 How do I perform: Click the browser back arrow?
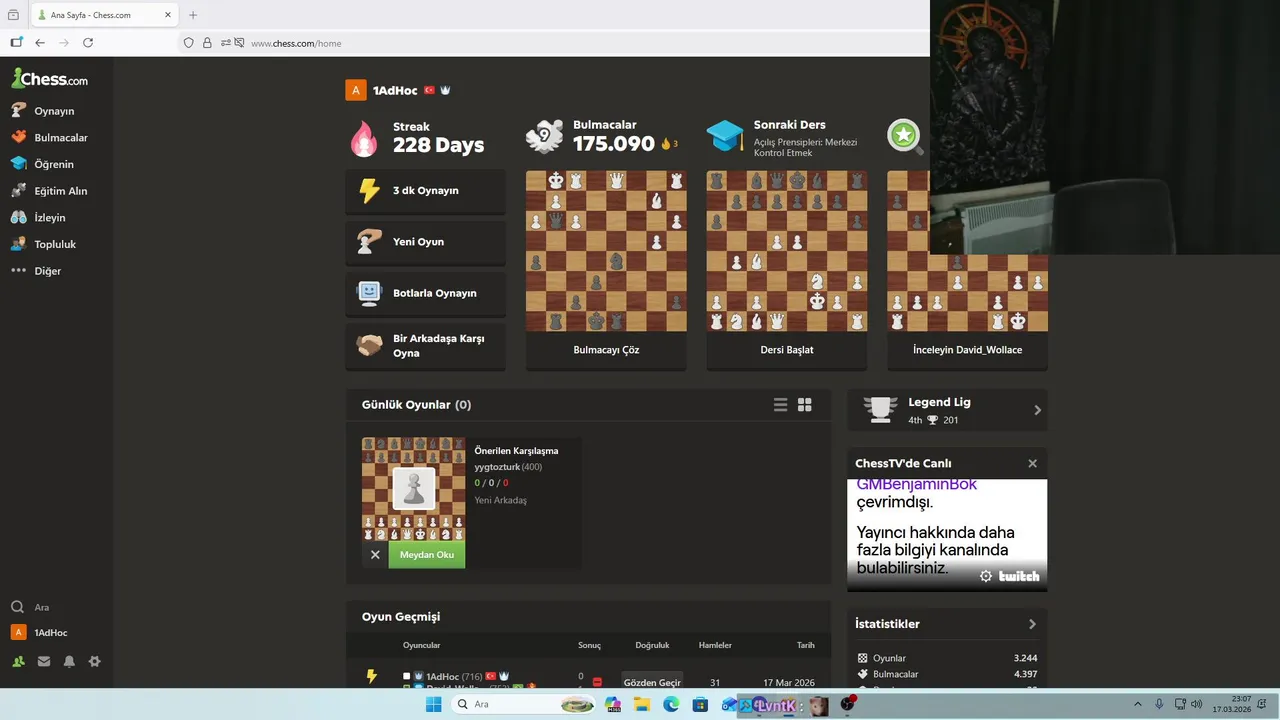[40, 43]
